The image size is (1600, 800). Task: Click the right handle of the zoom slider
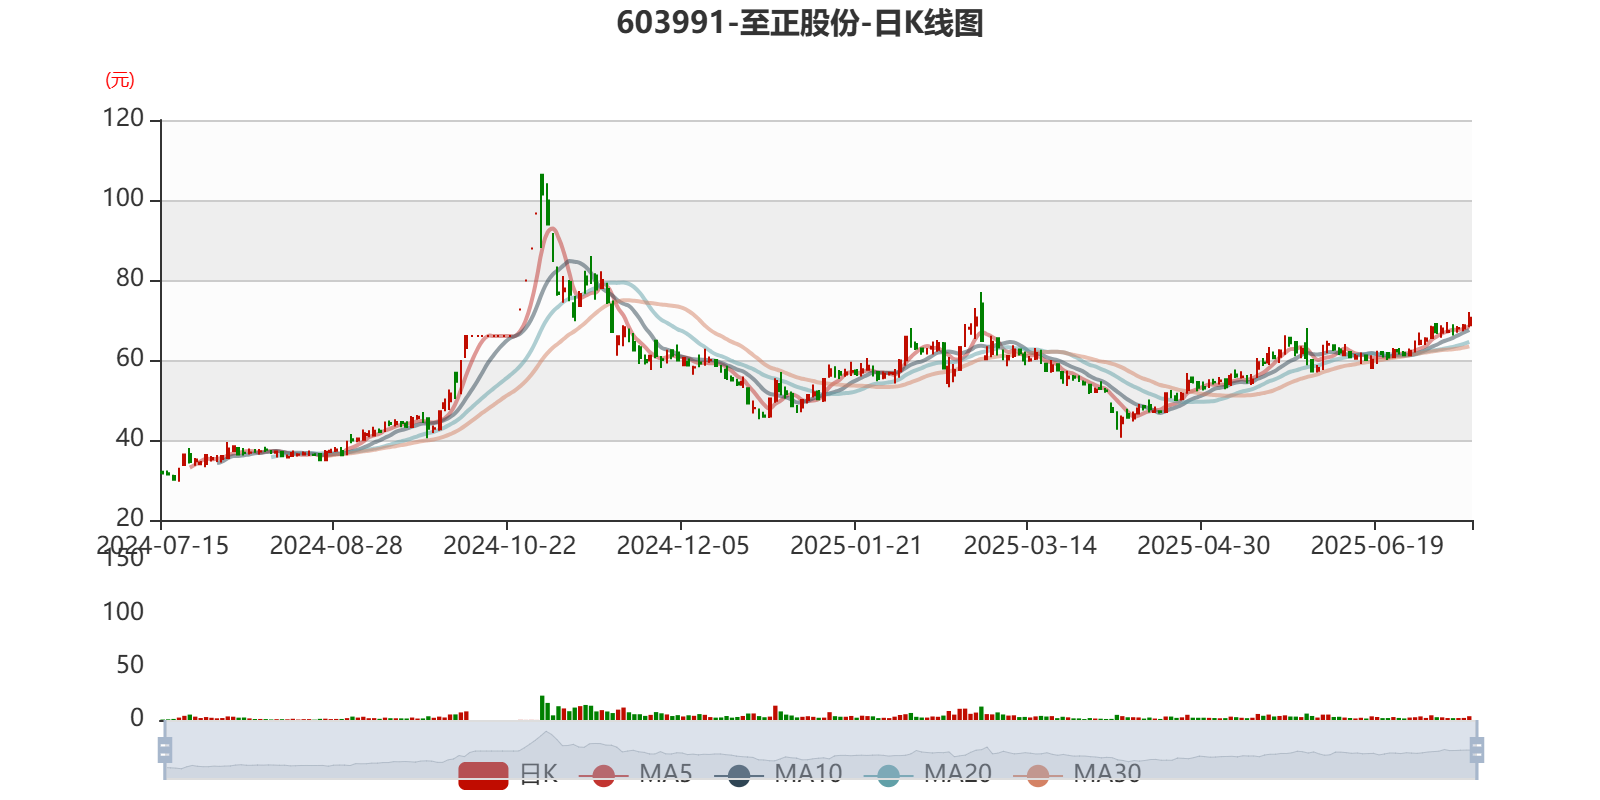click(1477, 750)
